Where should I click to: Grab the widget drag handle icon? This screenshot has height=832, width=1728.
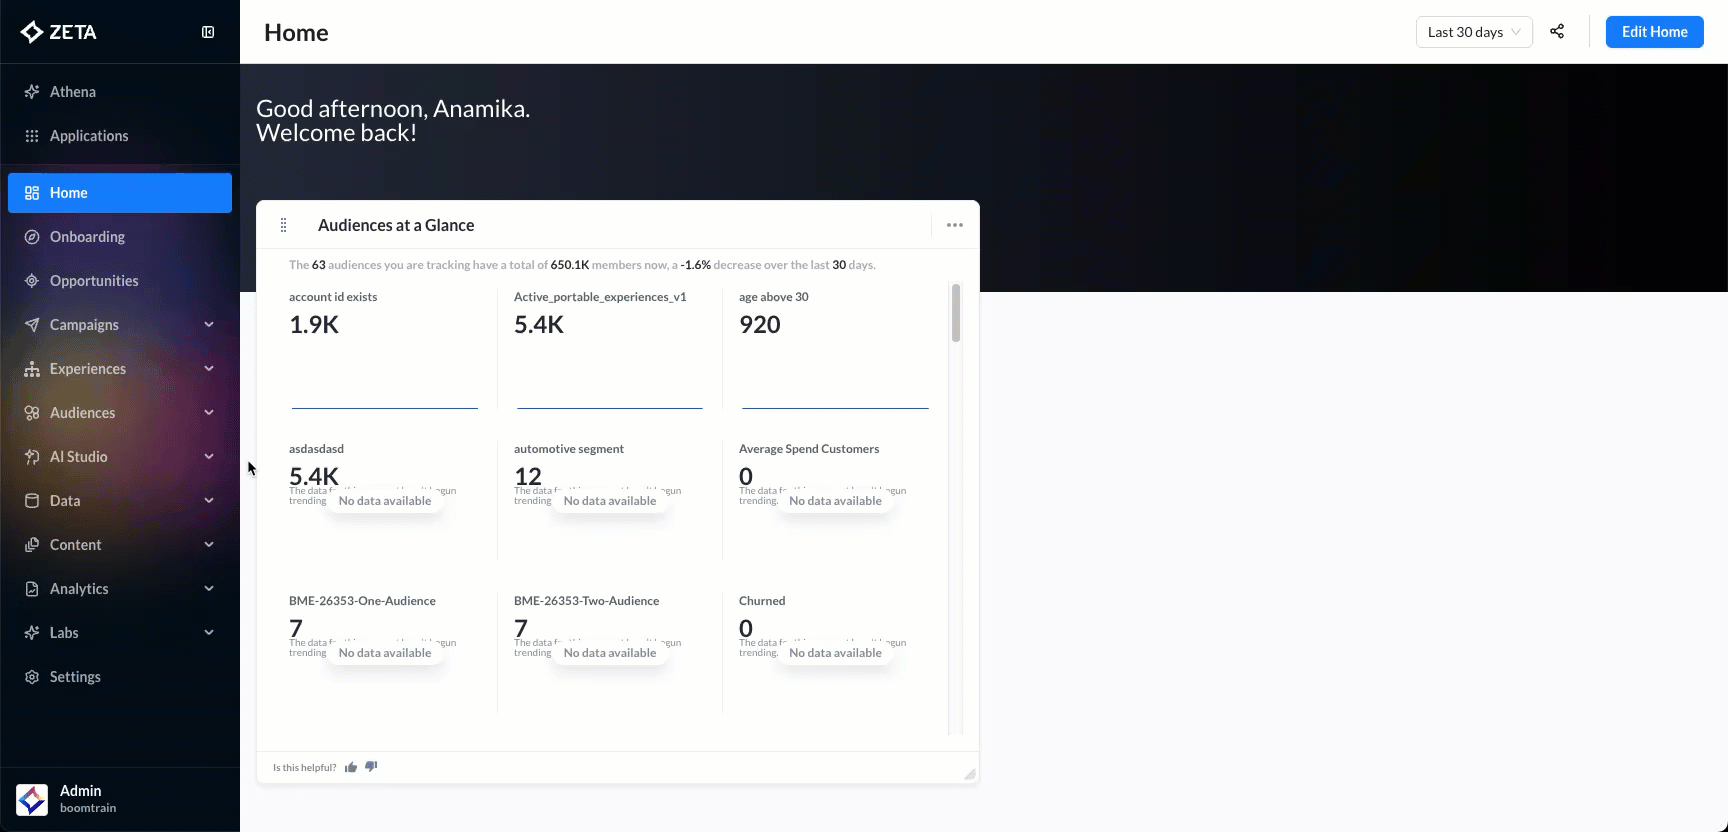point(284,225)
